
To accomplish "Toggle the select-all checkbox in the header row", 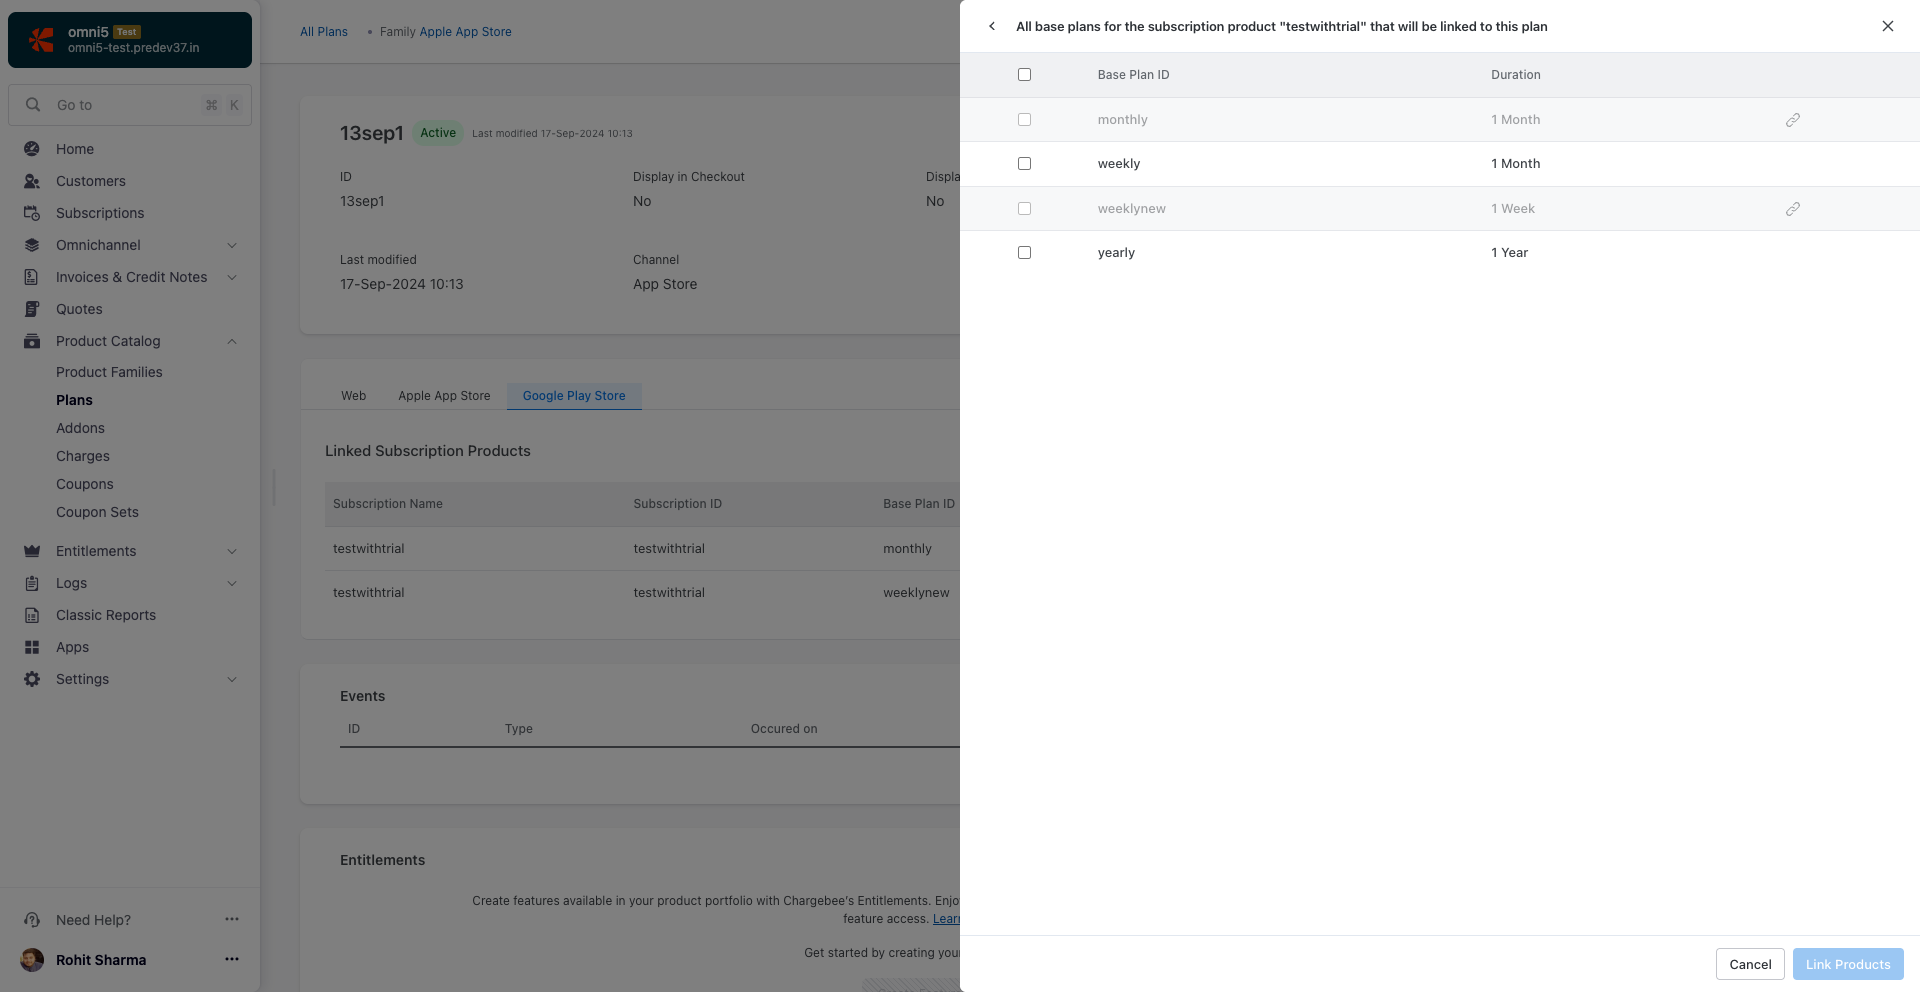I will (1024, 75).
